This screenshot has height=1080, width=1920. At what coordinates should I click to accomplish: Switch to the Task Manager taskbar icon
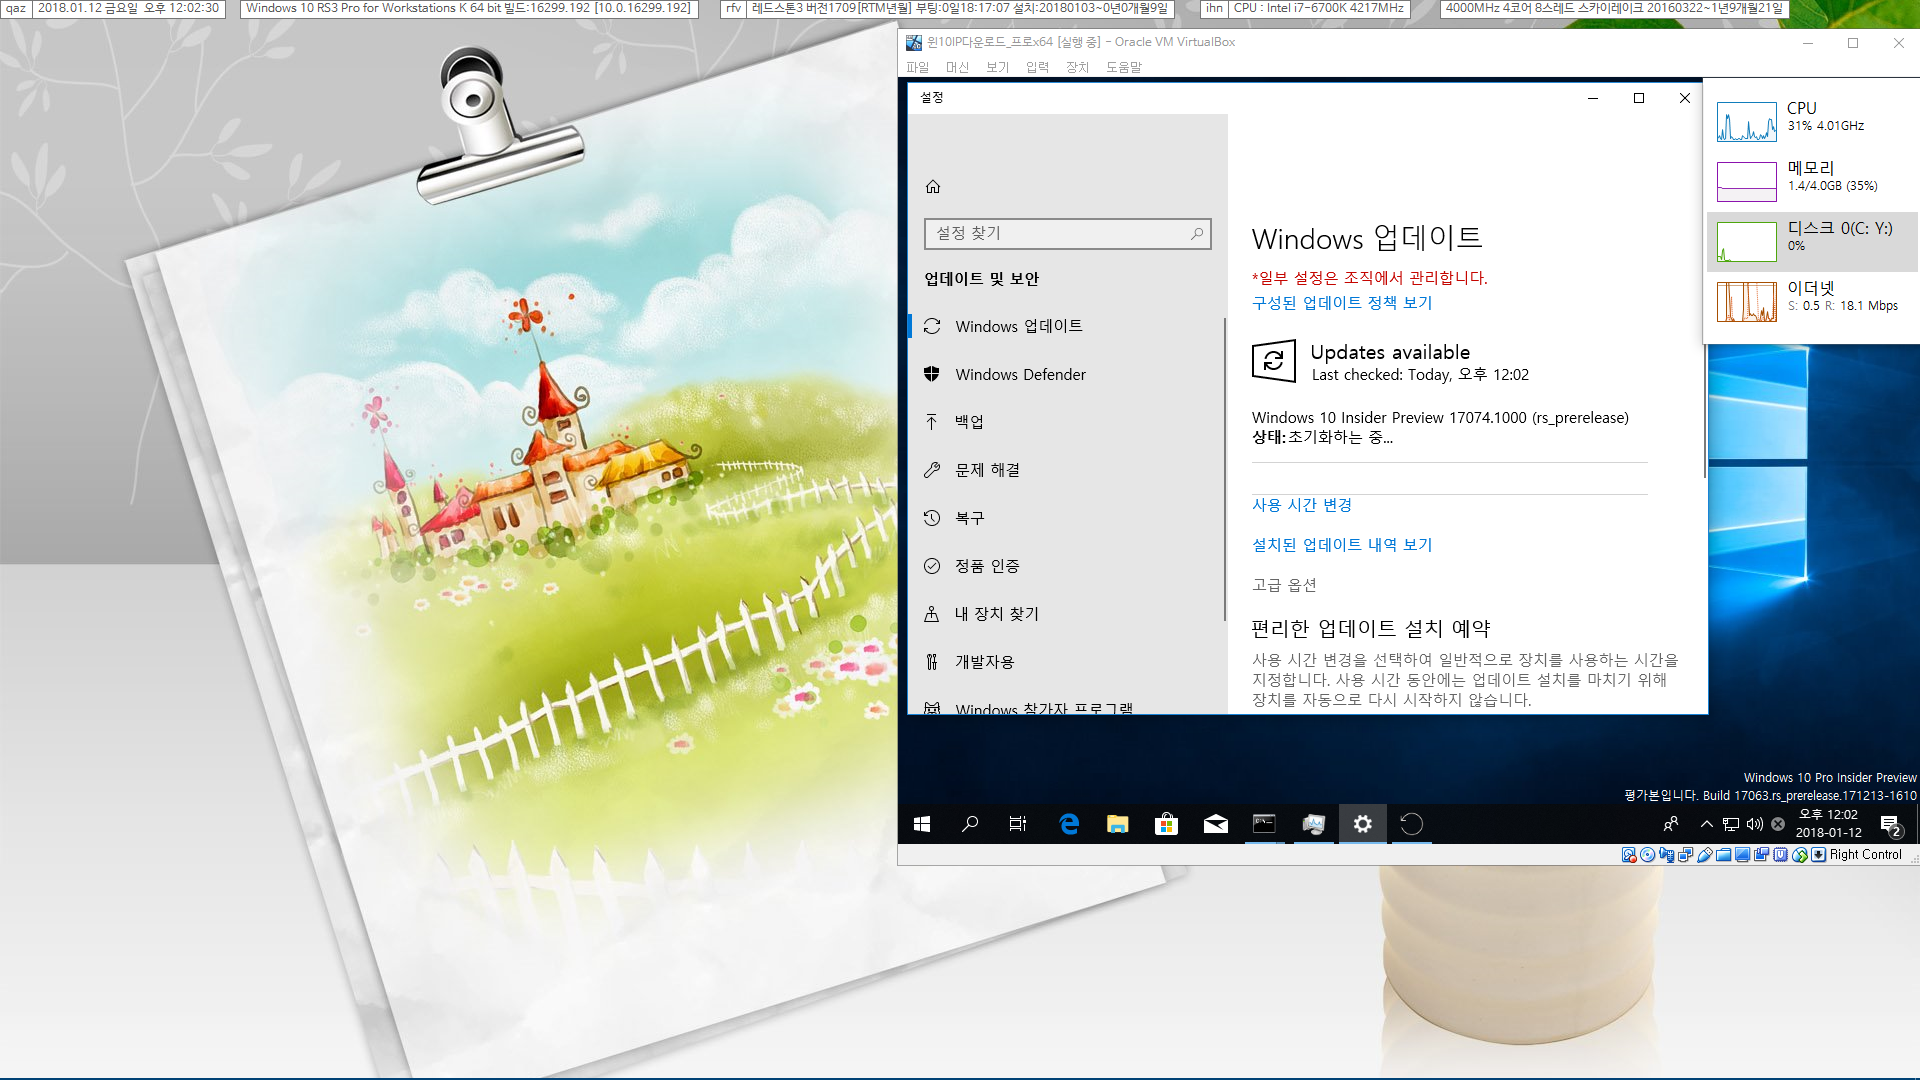pyautogui.click(x=1314, y=824)
